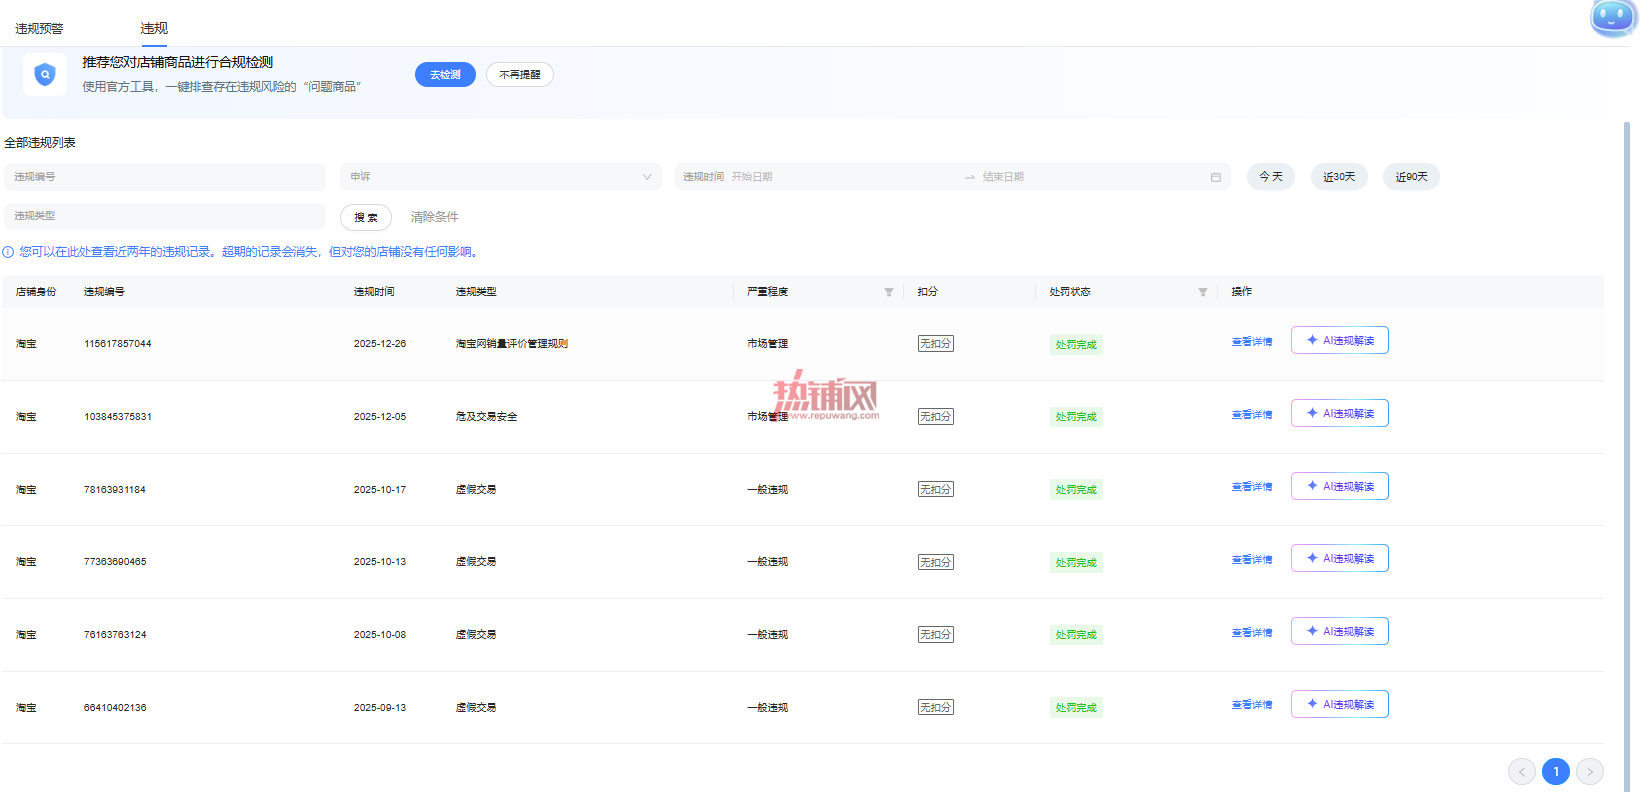Viewport: 1650px width, 792px height.
Task: Open filter icon for 处罚状态 column
Action: point(1203,292)
